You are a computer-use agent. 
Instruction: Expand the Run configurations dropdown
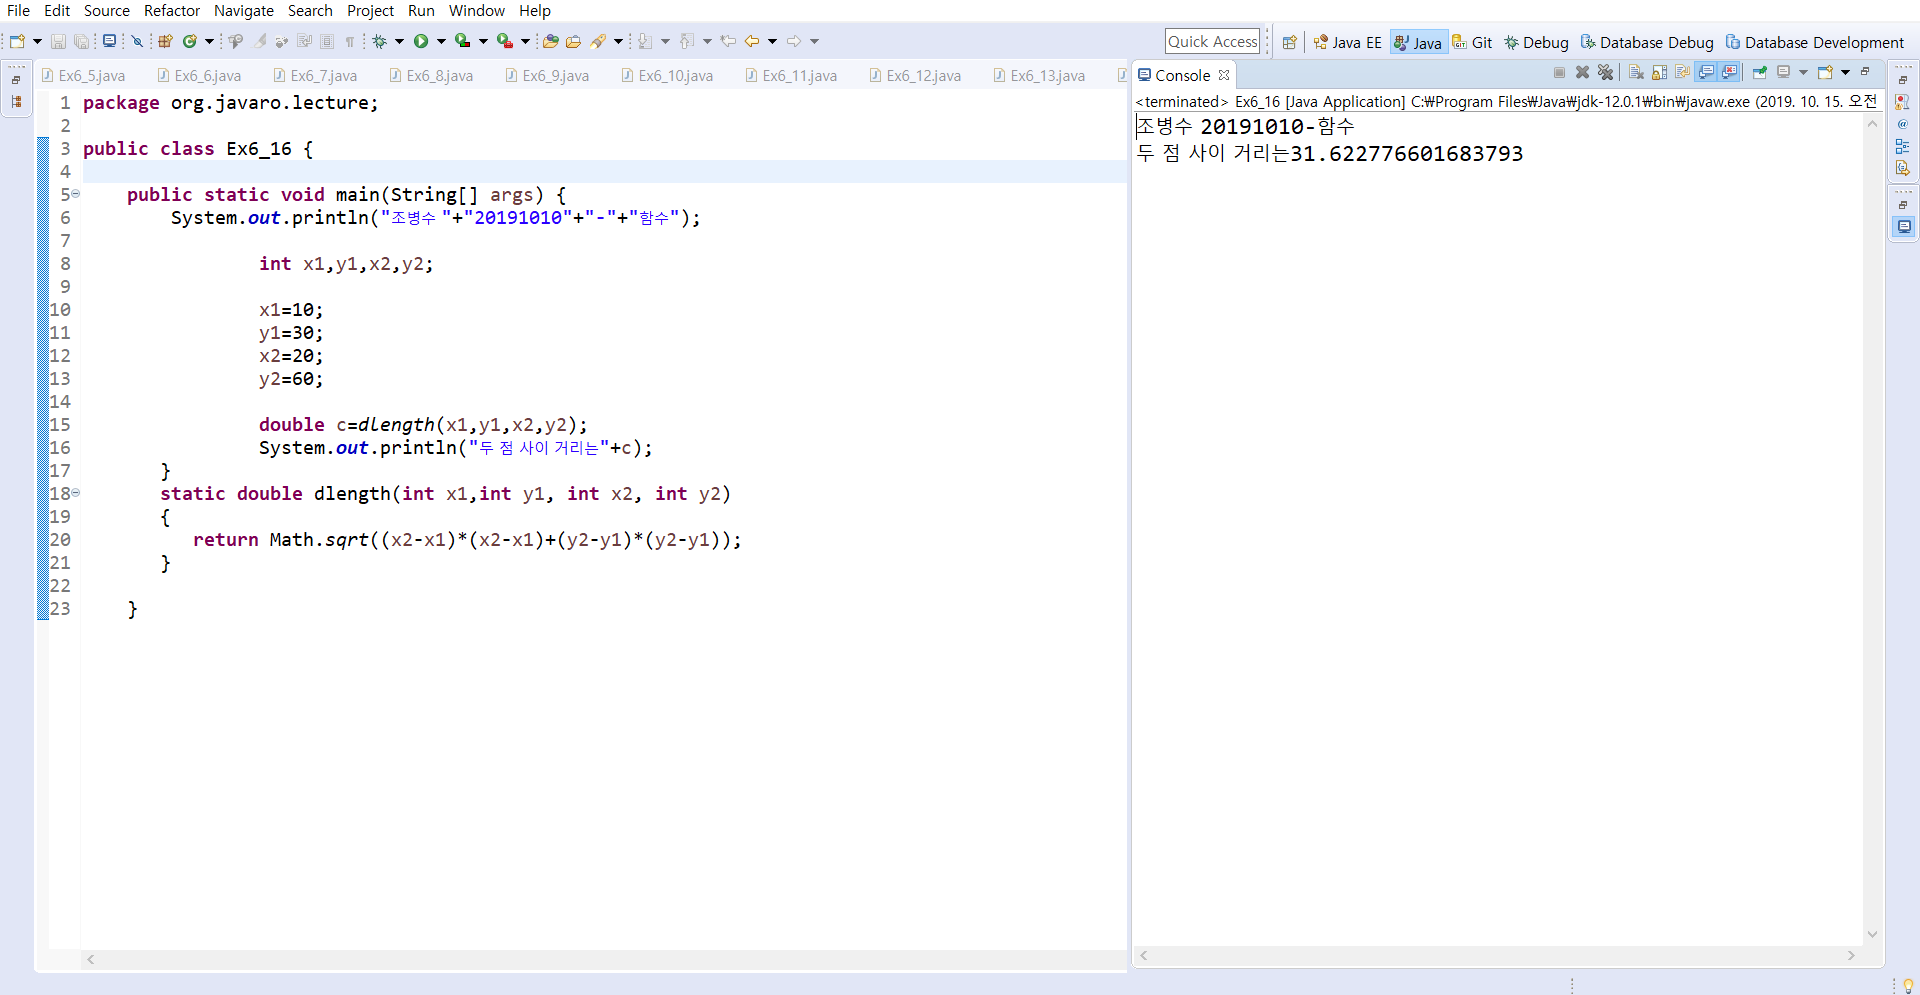coord(441,41)
